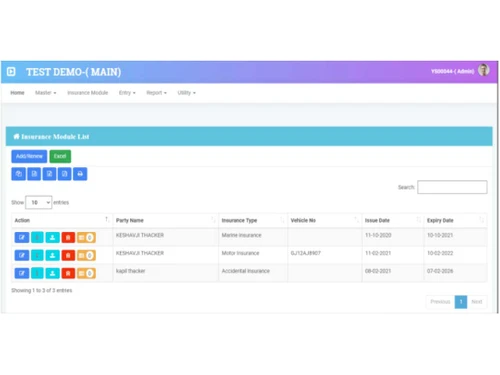Expand the Report menu
Screen dimensions: 500x375
point(156,93)
